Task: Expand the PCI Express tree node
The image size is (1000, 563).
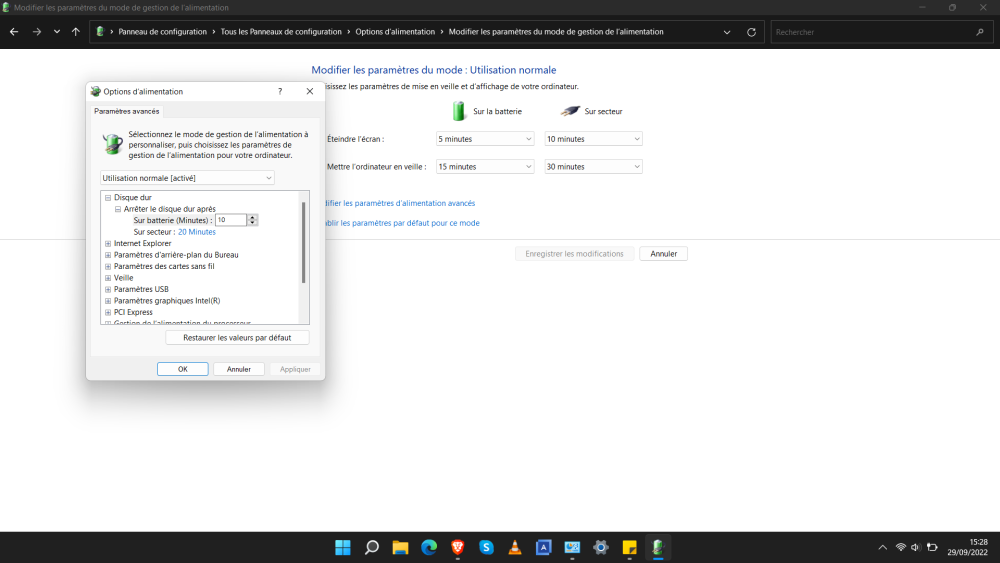Action: [107, 312]
